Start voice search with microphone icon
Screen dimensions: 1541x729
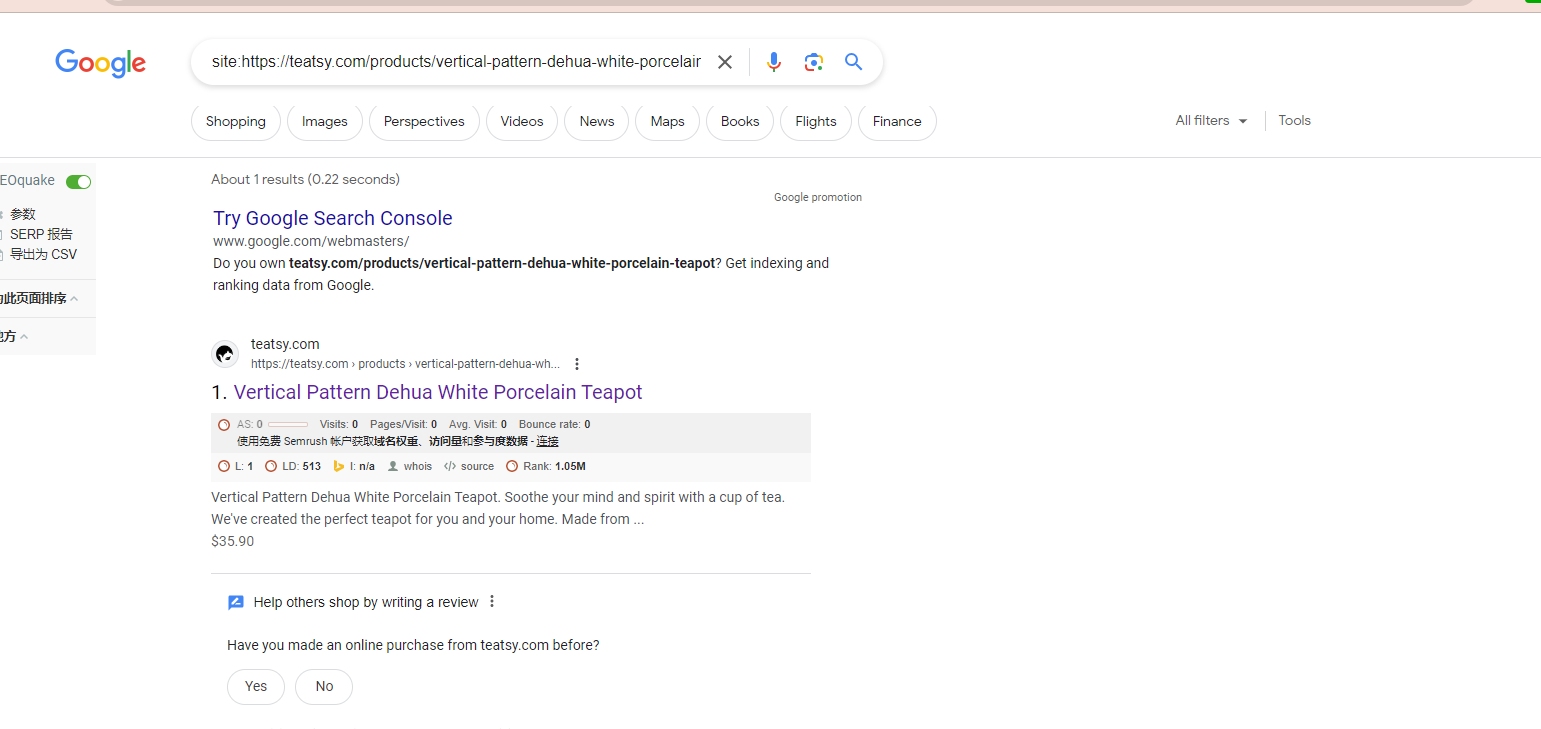click(x=773, y=62)
